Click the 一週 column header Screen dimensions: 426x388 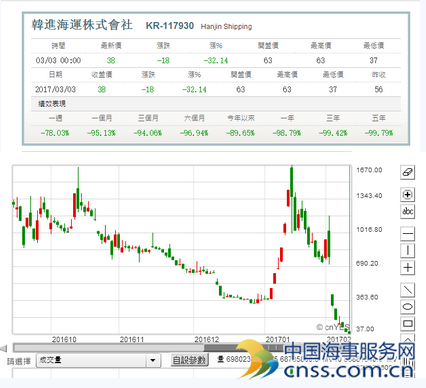(55, 118)
